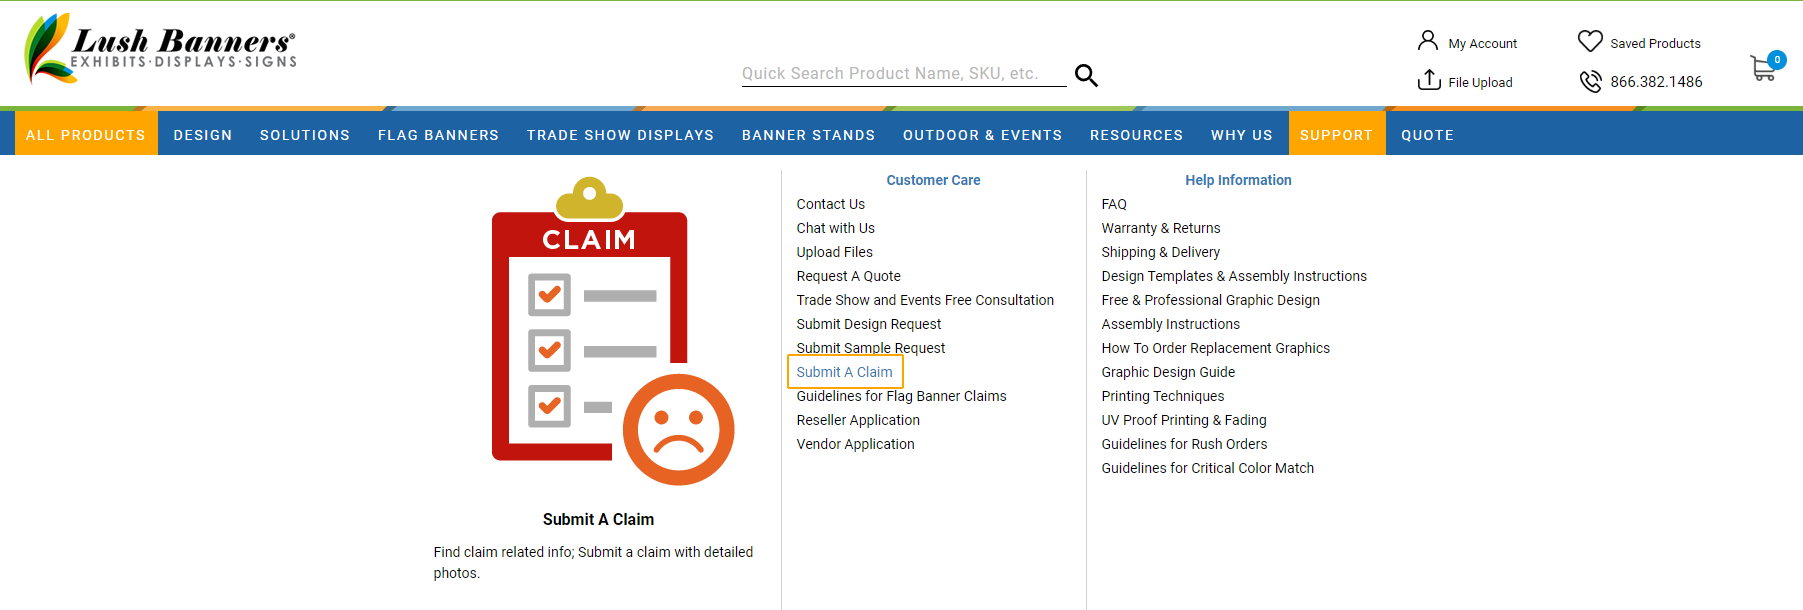Open the Flag Banners menu
The width and height of the screenshot is (1803, 610).
pyautogui.click(x=438, y=135)
